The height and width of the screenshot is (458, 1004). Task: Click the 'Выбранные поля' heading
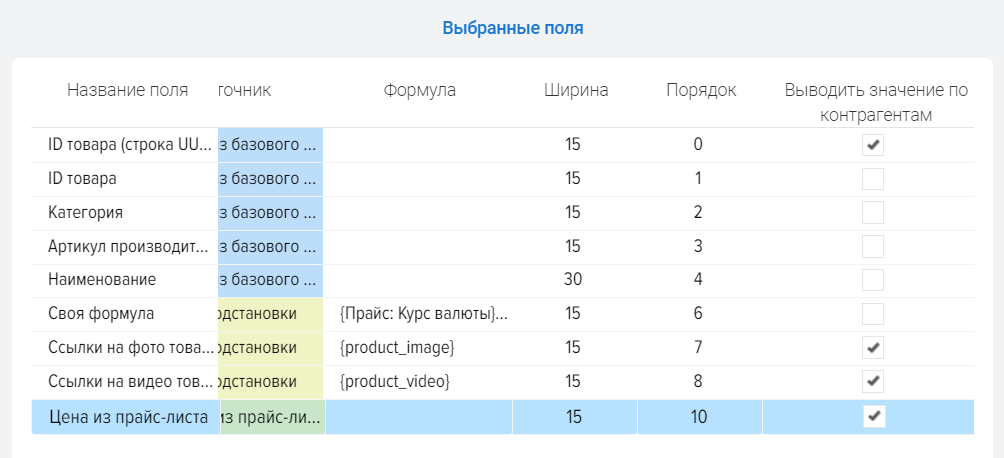(513, 28)
